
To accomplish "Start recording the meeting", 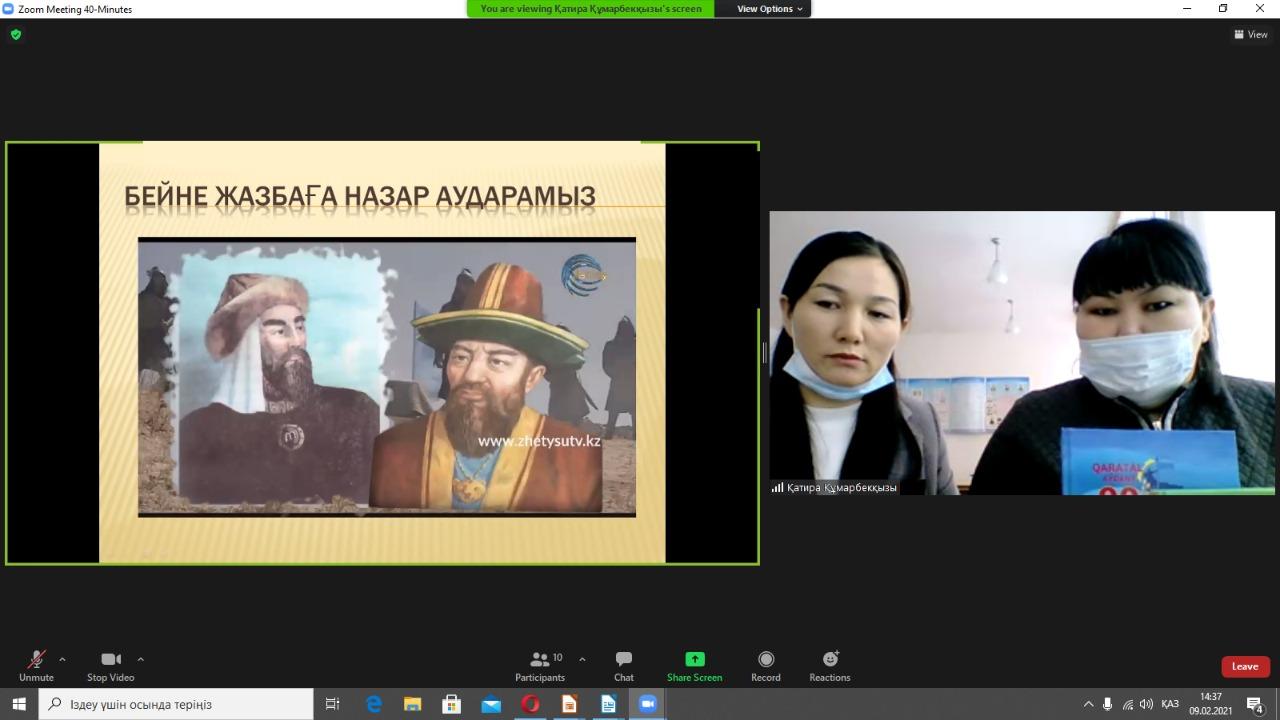I will tap(765, 666).
